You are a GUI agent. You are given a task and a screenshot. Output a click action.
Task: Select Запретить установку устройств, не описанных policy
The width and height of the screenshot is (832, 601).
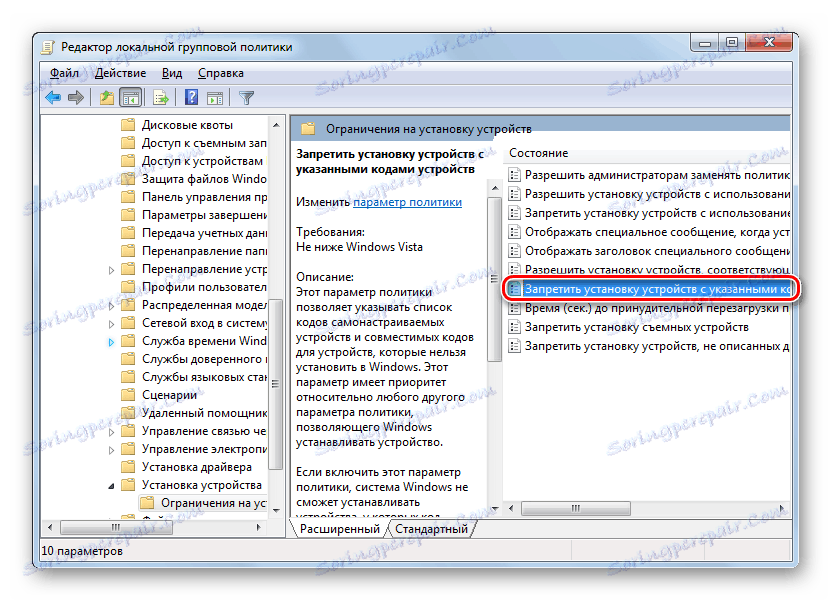pyautogui.click(x=657, y=346)
